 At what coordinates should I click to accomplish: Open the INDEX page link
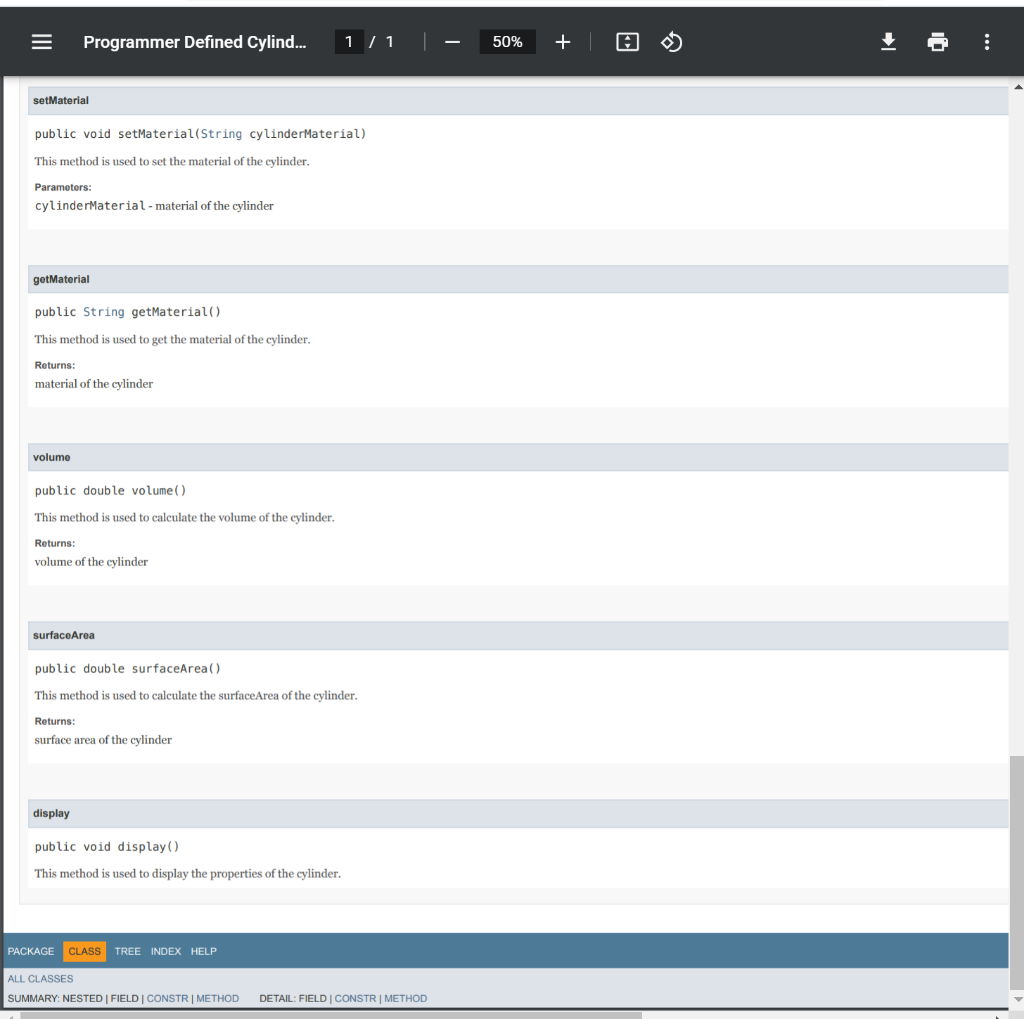(165, 951)
